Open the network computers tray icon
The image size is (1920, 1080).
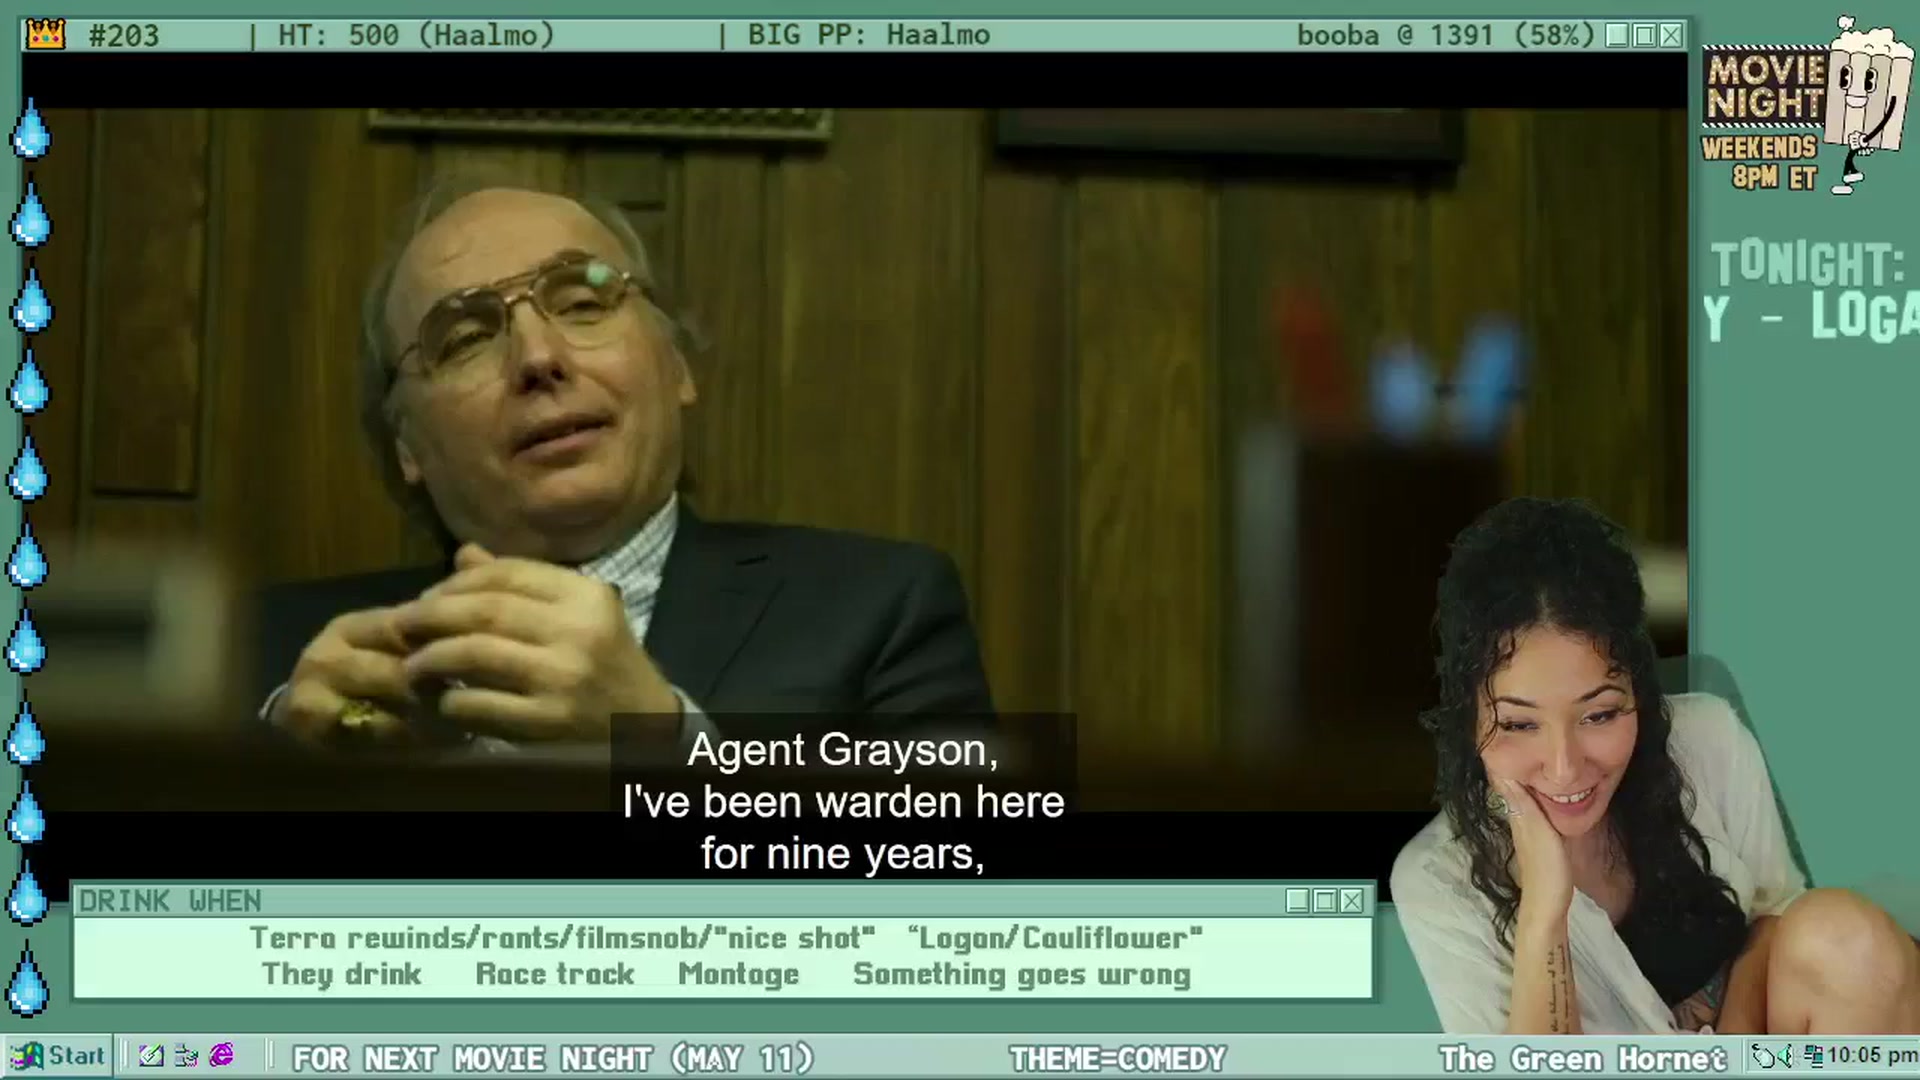pos(1813,1056)
